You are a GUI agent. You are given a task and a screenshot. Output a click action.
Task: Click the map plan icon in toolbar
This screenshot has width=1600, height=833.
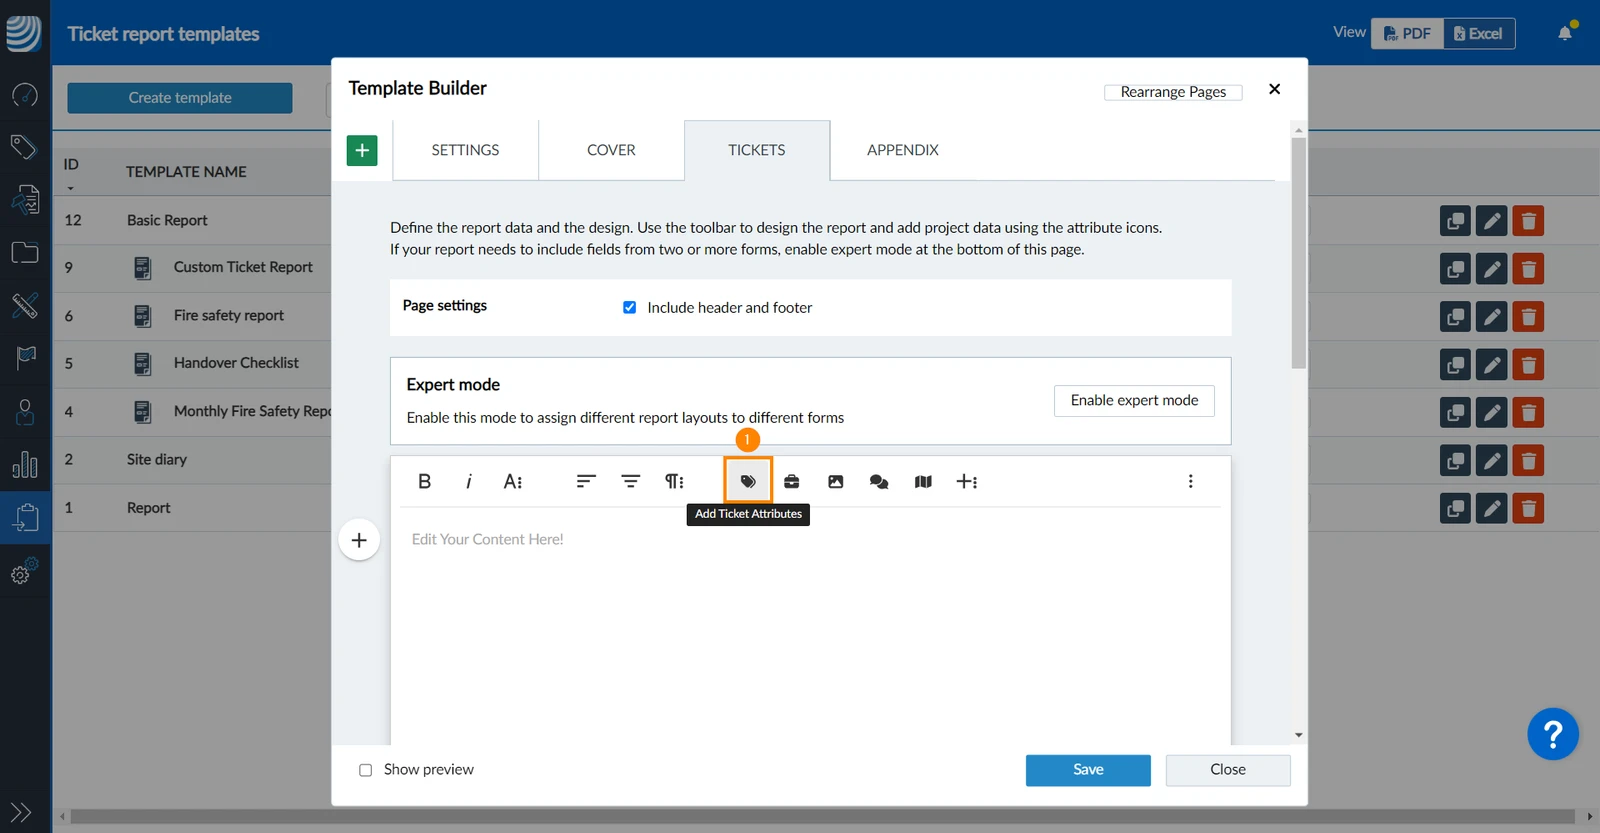coord(923,481)
